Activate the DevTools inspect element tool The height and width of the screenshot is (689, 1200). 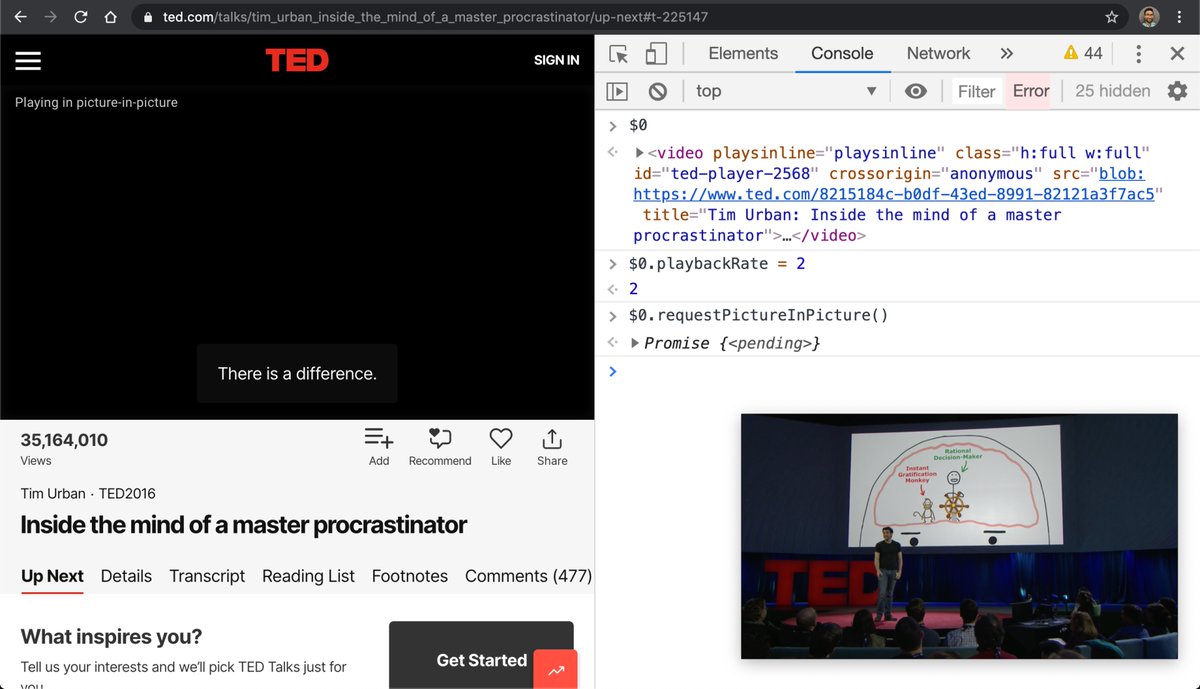[619, 54]
